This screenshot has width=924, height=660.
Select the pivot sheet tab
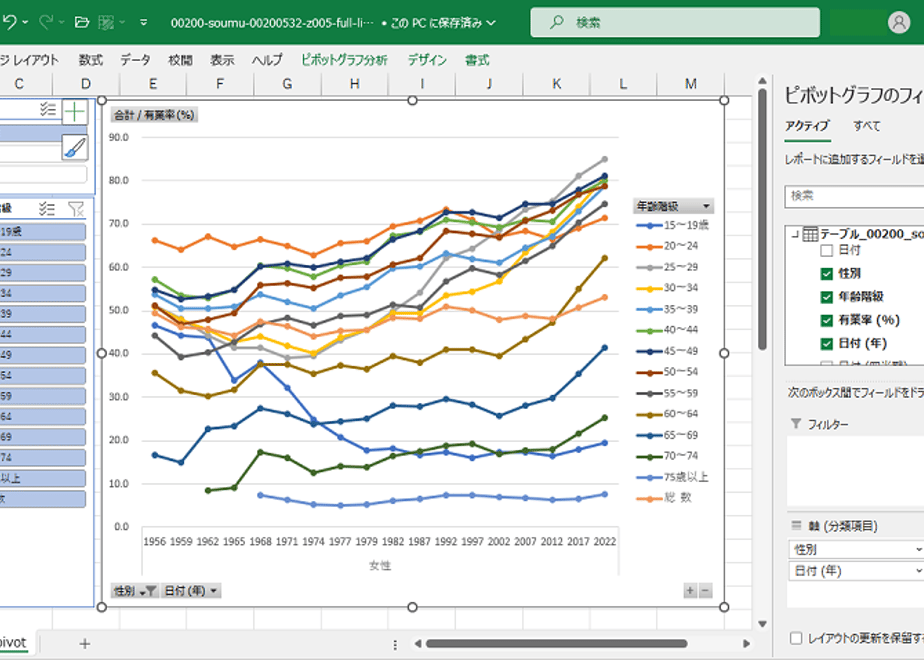(x=14, y=642)
